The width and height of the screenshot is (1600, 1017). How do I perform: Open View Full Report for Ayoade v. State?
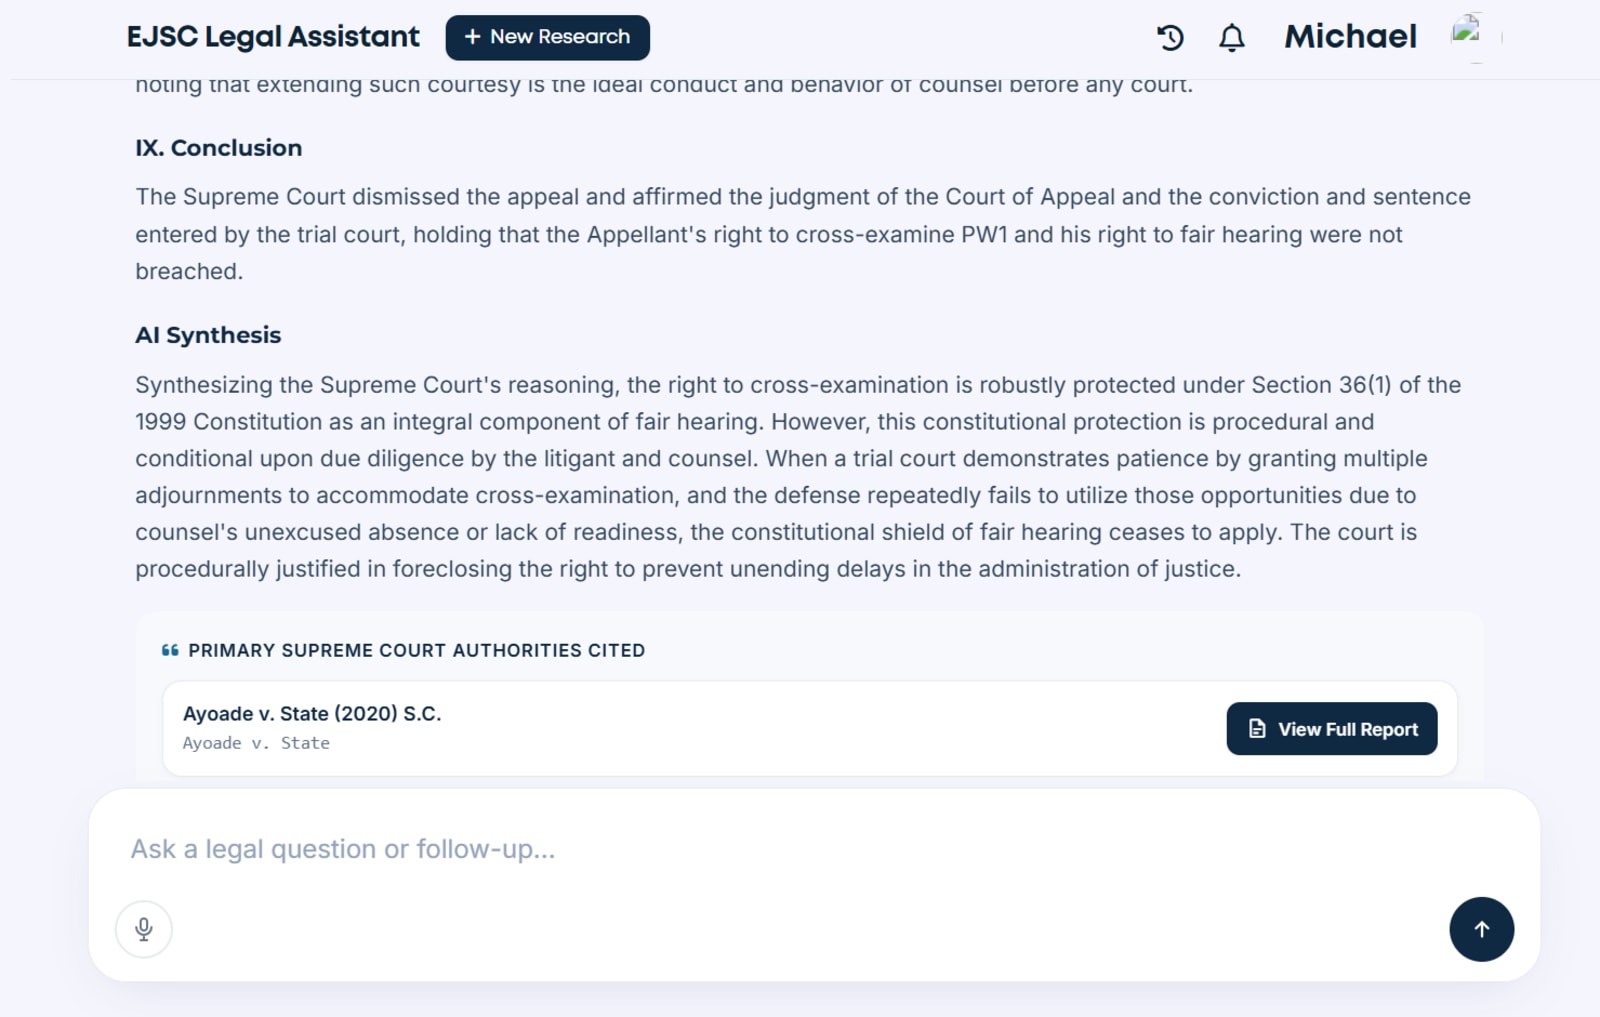[x=1331, y=729]
